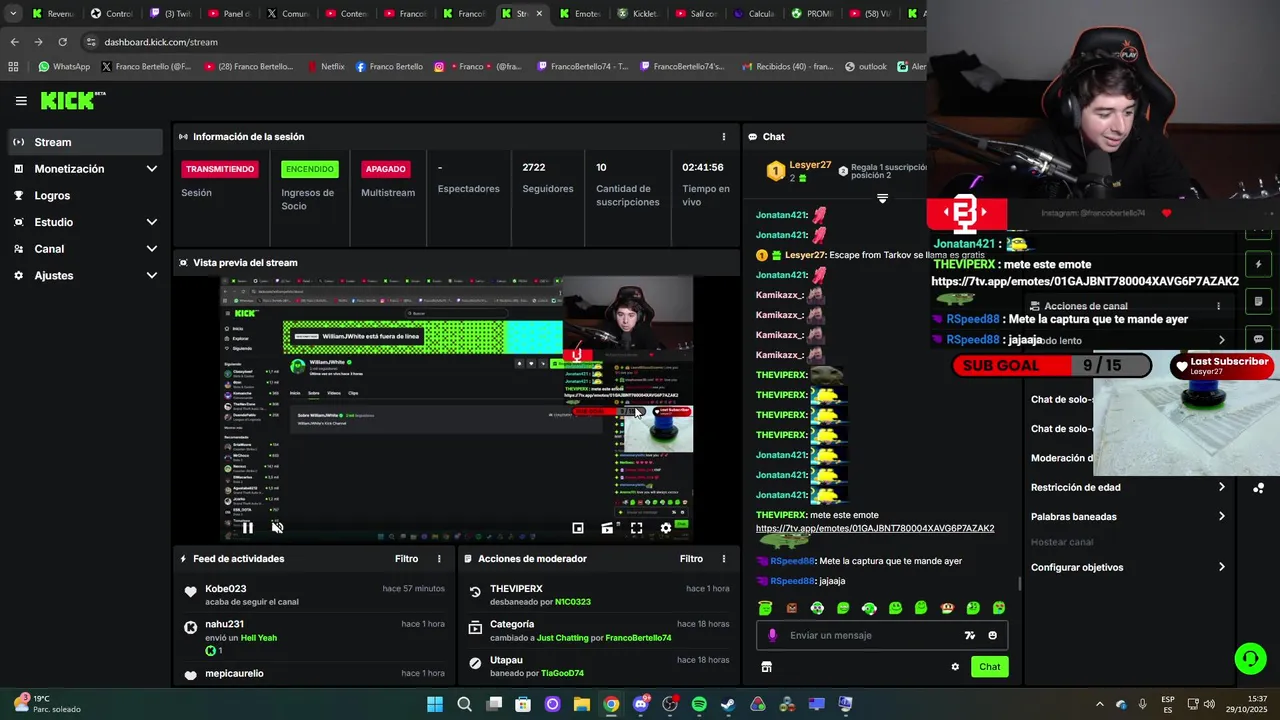1280x720 pixels.
Task: Show hidden system tray icons
Action: coord(1100,704)
